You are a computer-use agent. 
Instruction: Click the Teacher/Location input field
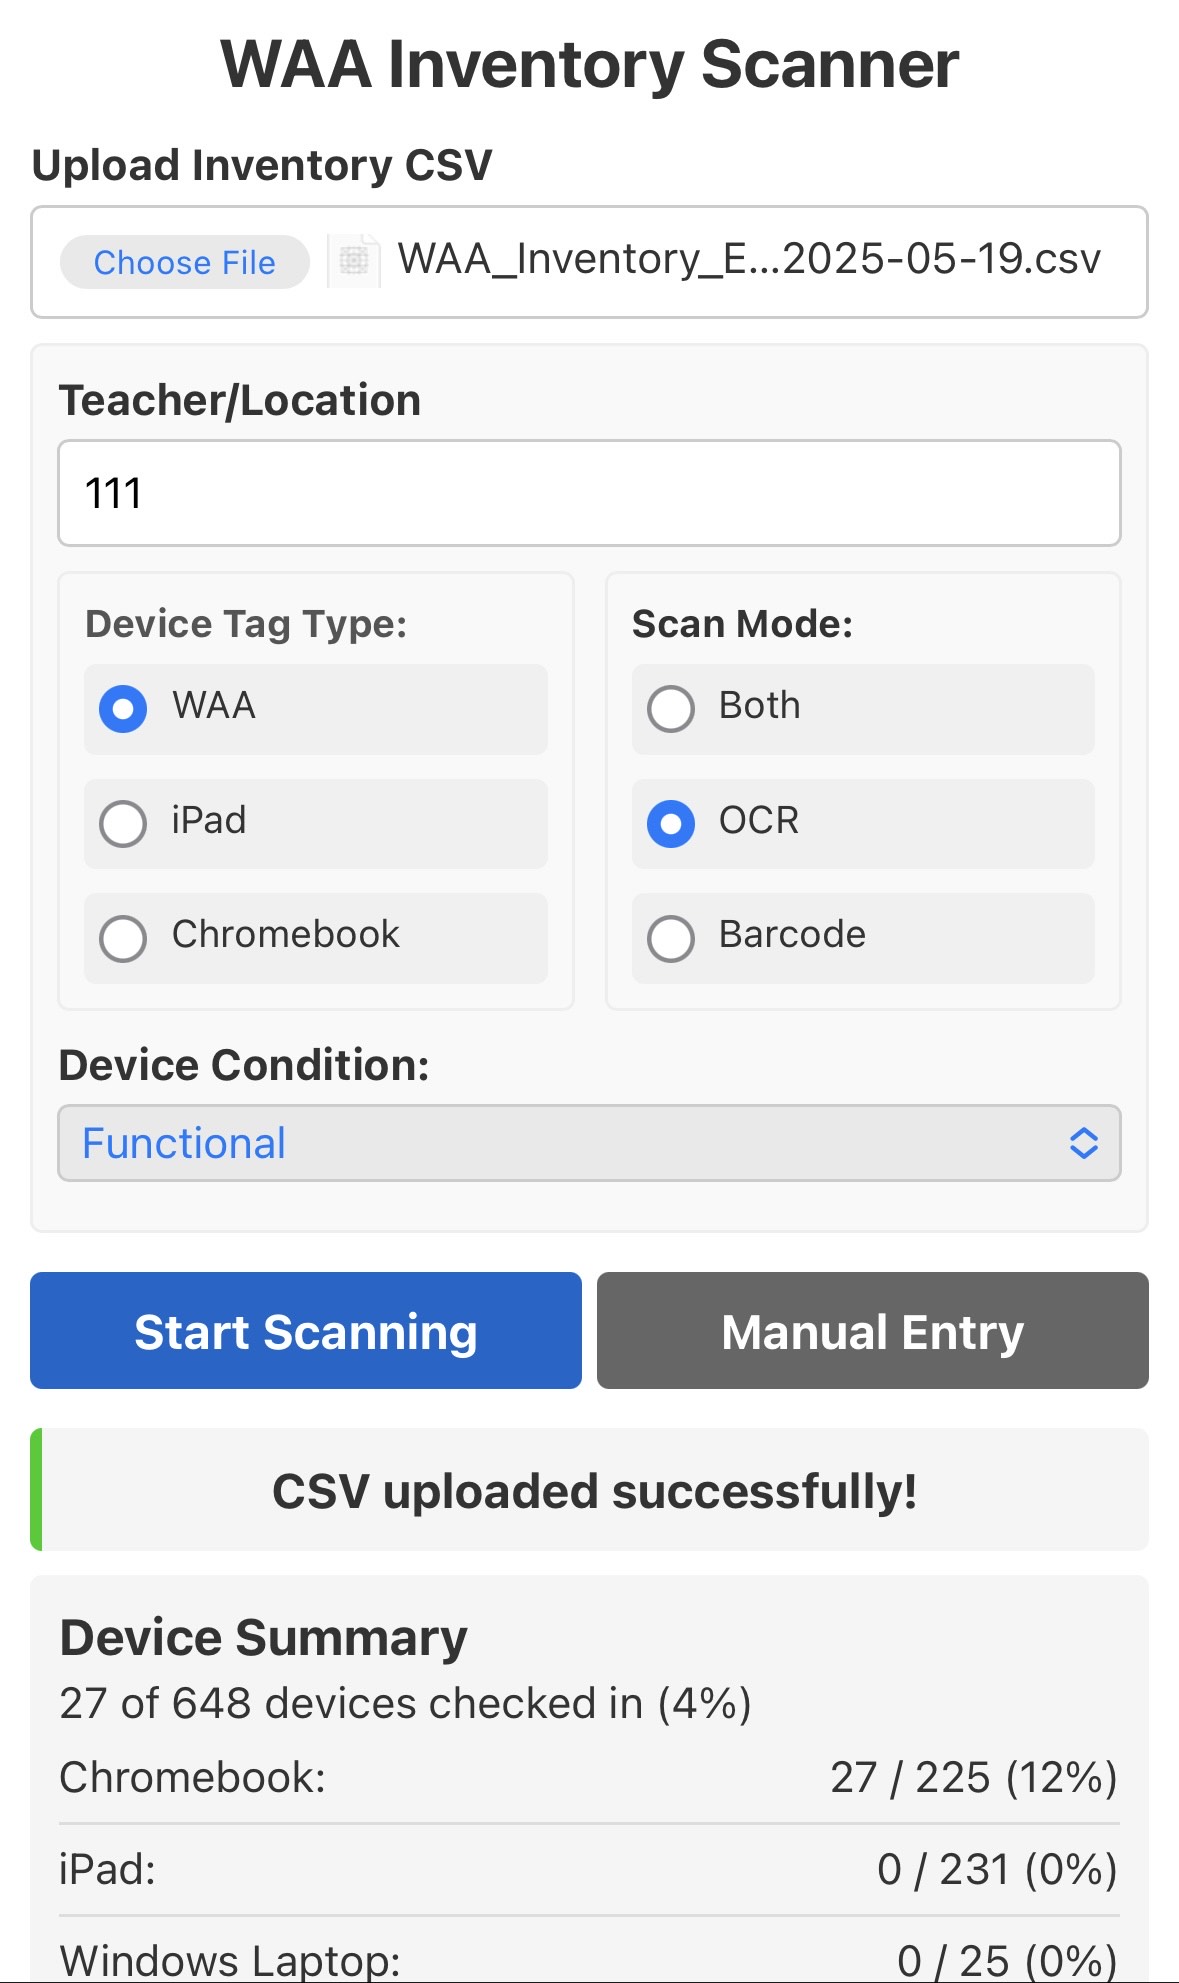click(x=589, y=493)
